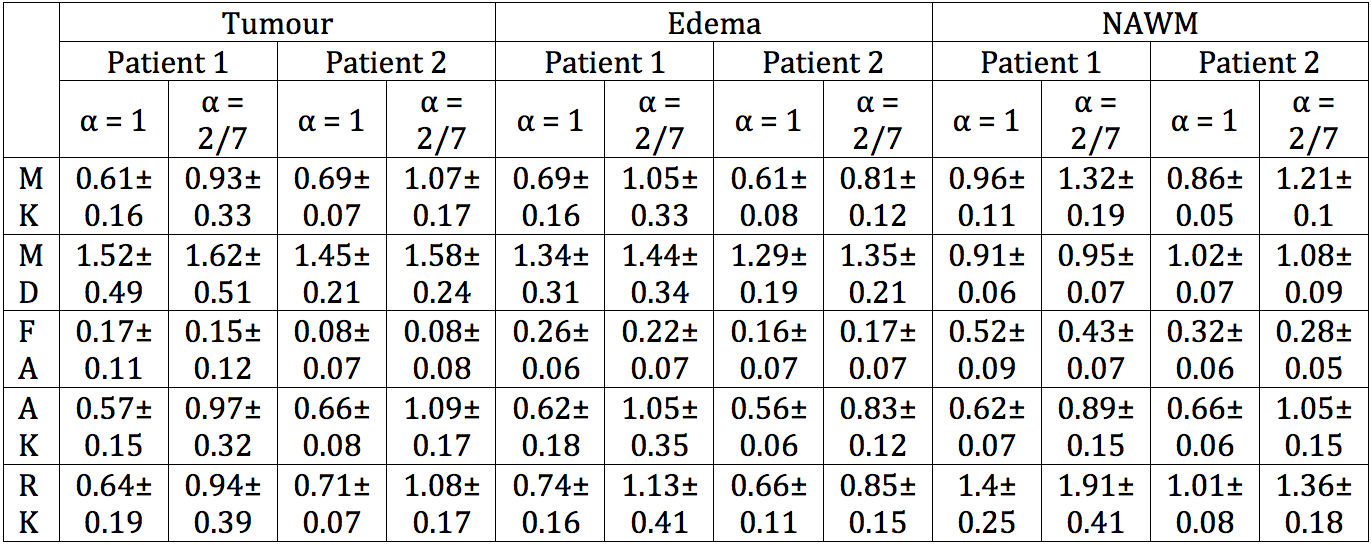Screen dimensions: 1372x545
Task: Select the Edema column group header
Action: (x=714, y=22)
